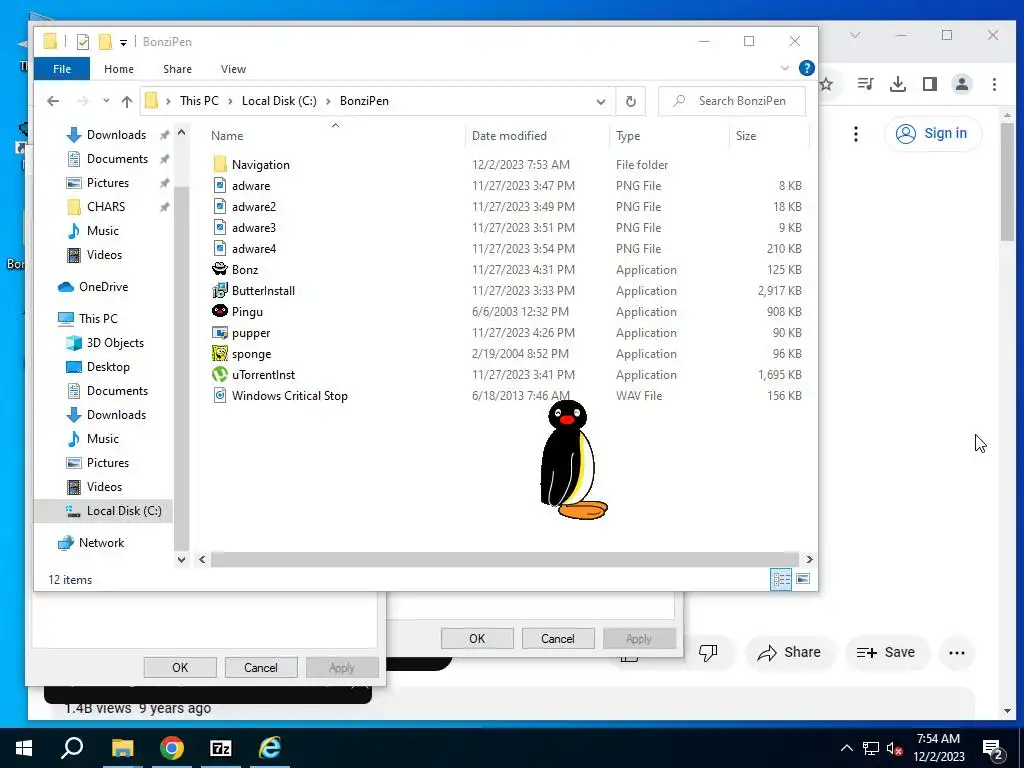Open recent locations dropdown arrow

106,101
